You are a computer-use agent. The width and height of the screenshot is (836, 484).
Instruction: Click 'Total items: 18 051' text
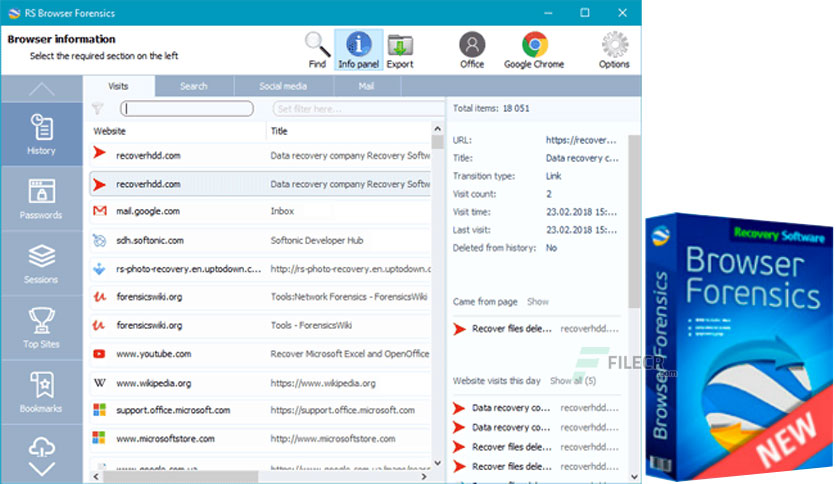491,108
